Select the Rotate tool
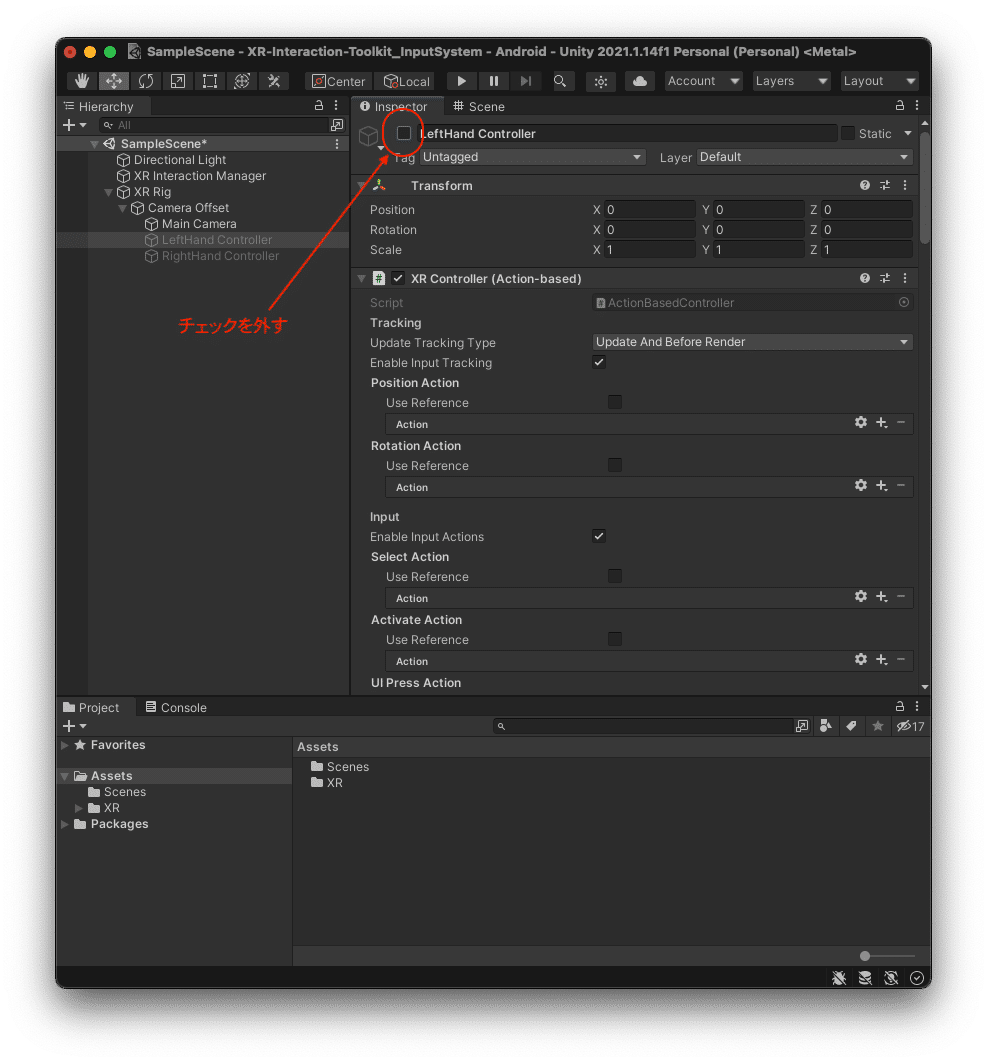Image resolution: width=987 pixels, height=1062 pixels. pyautogui.click(x=146, y=81)
